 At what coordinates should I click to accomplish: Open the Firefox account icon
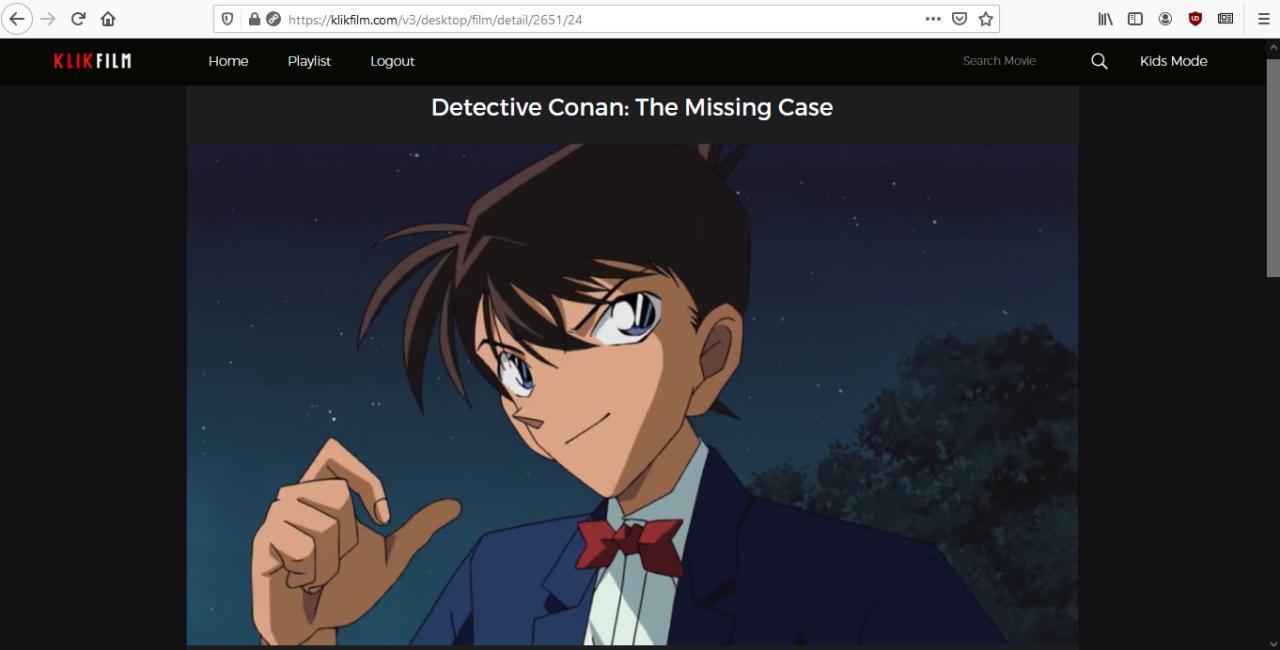[1165, 19]
